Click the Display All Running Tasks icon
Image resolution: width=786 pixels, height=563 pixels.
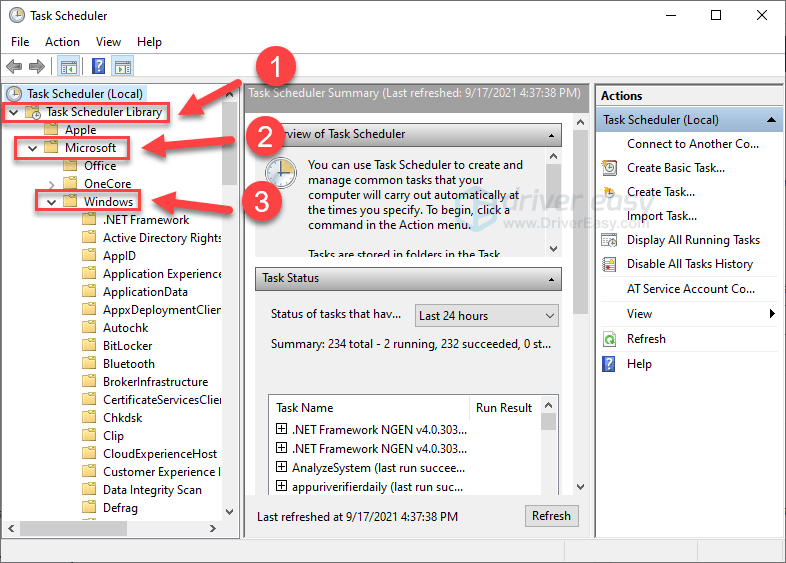609,240
